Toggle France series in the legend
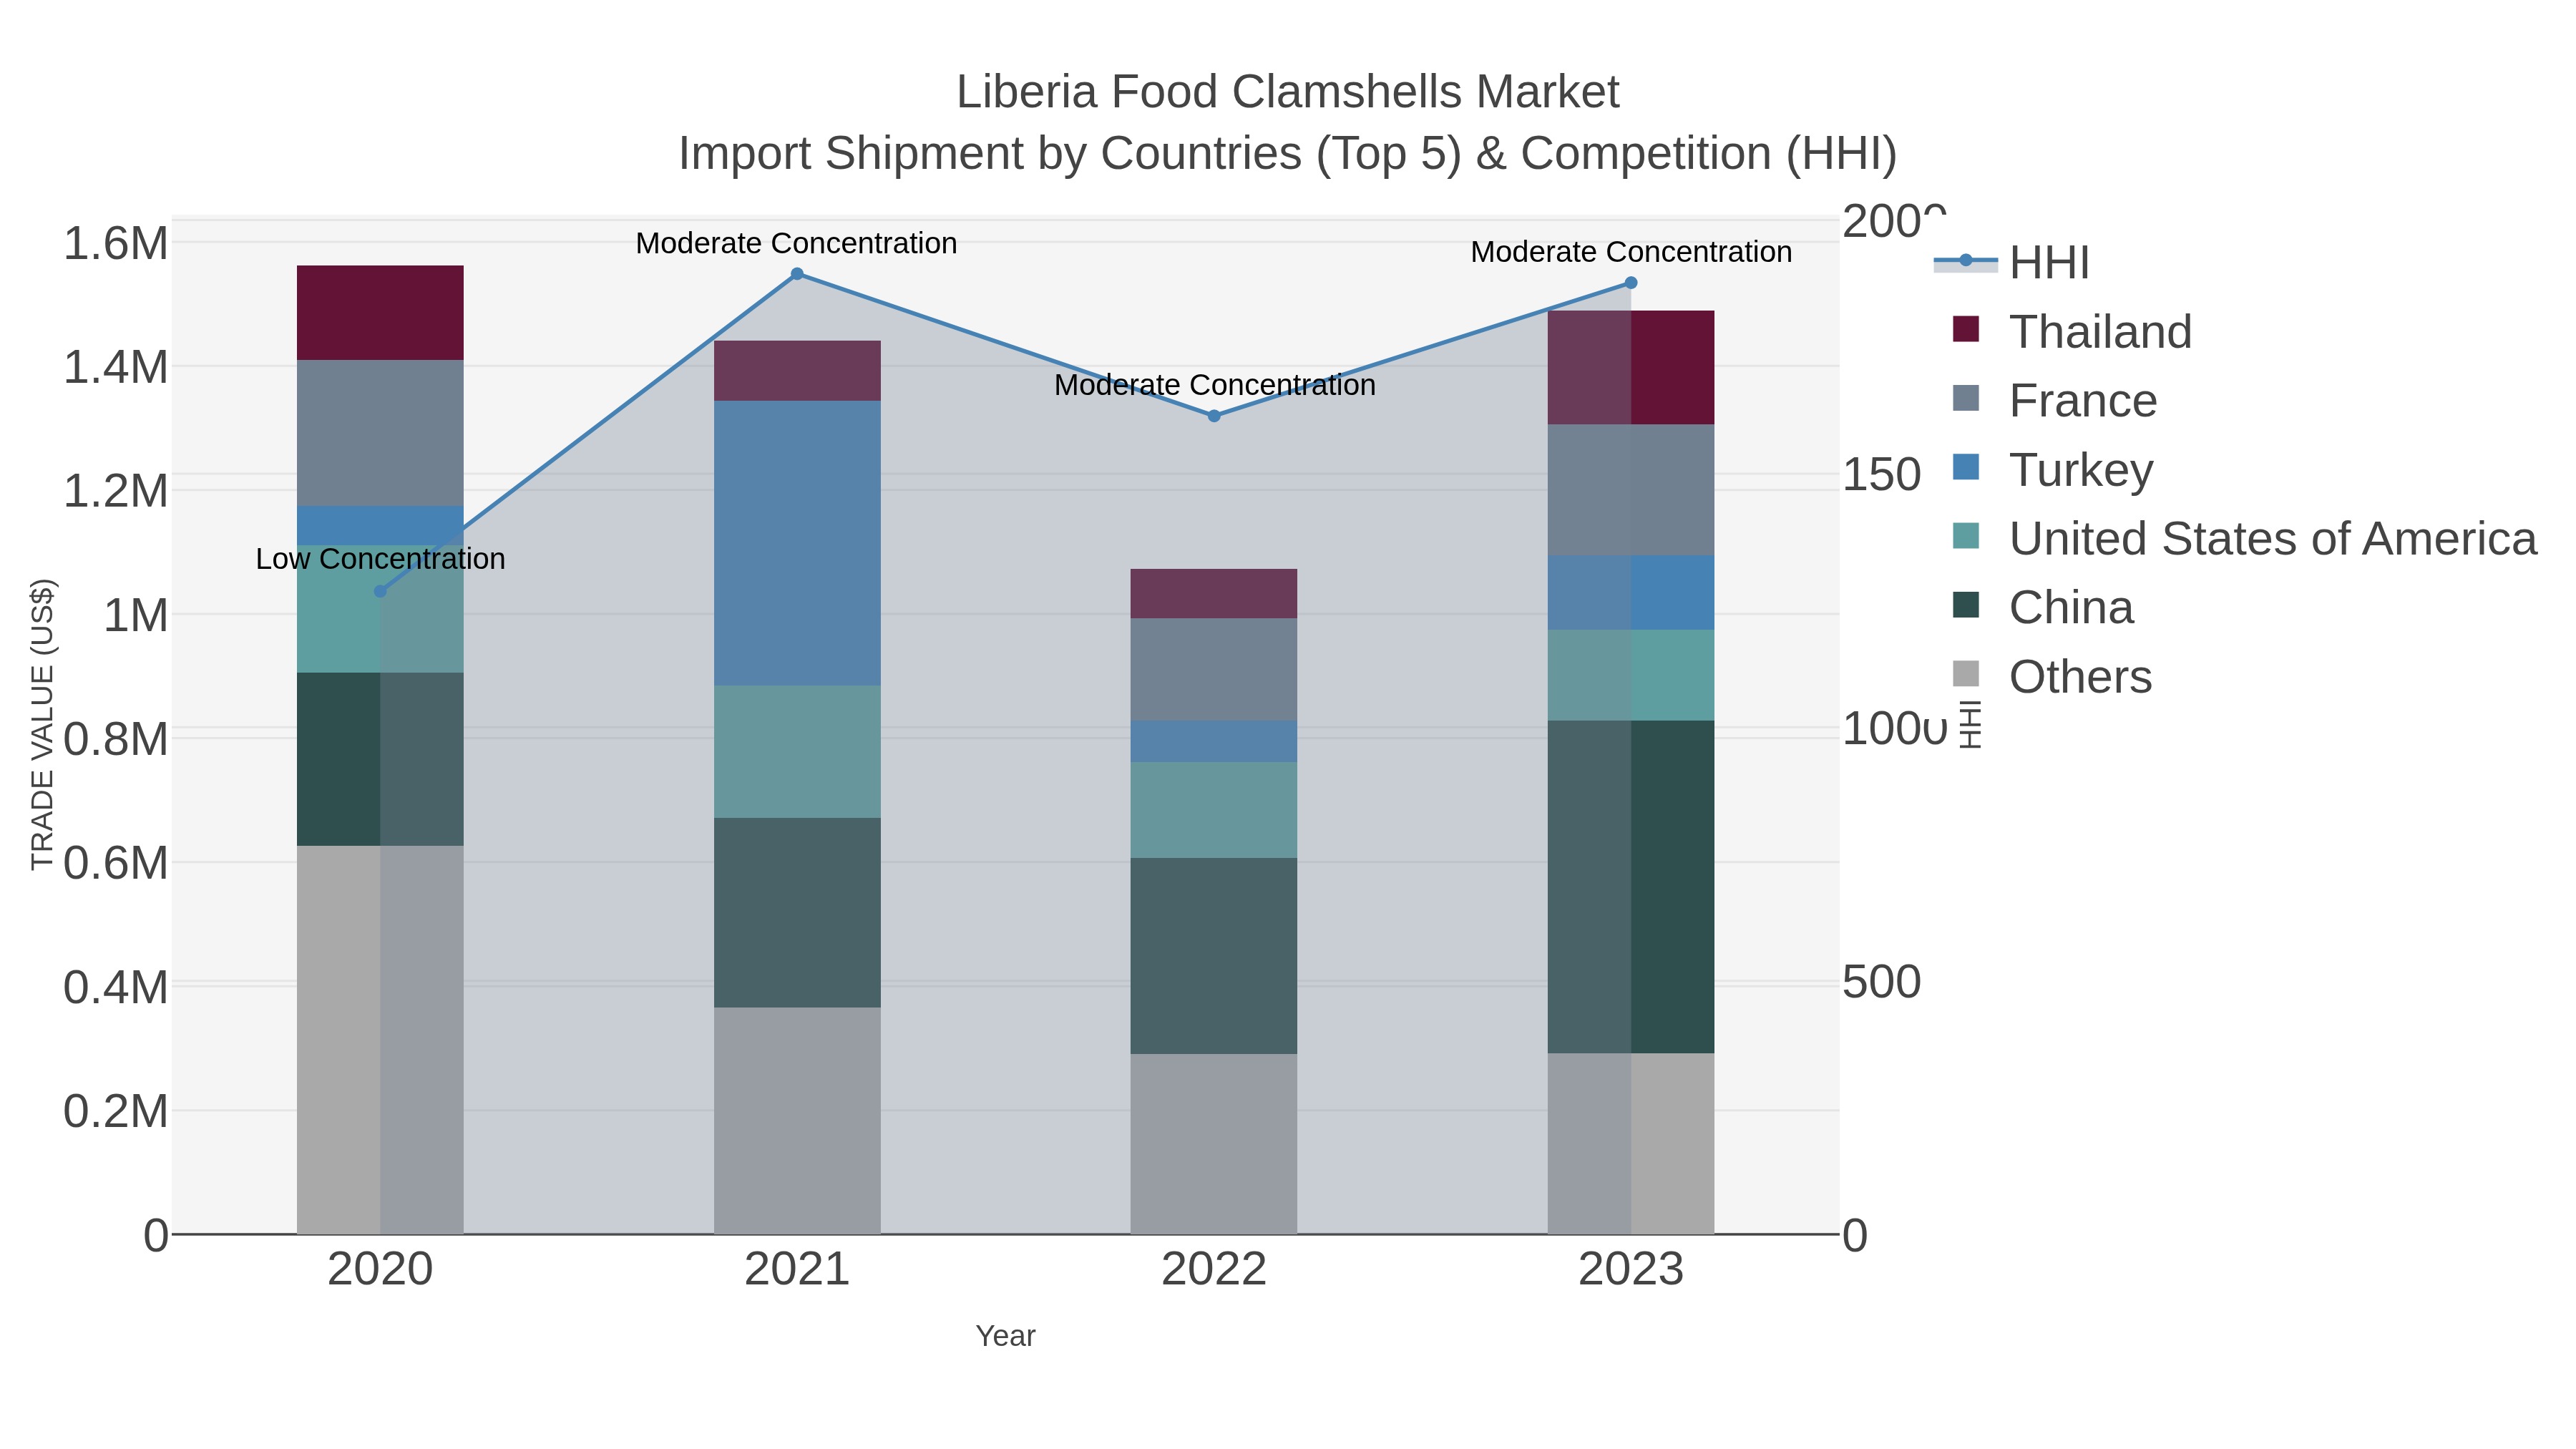 pyautogui.click(x=2055, y=401)
